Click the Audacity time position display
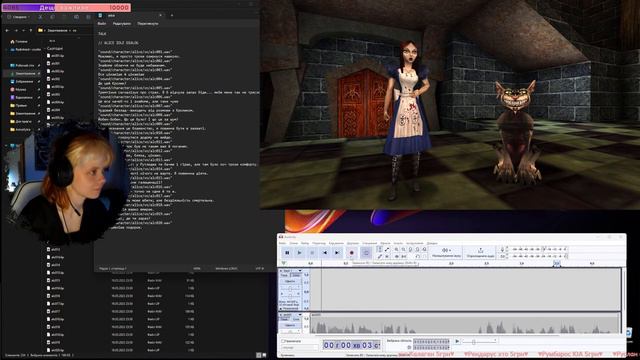 351,345
